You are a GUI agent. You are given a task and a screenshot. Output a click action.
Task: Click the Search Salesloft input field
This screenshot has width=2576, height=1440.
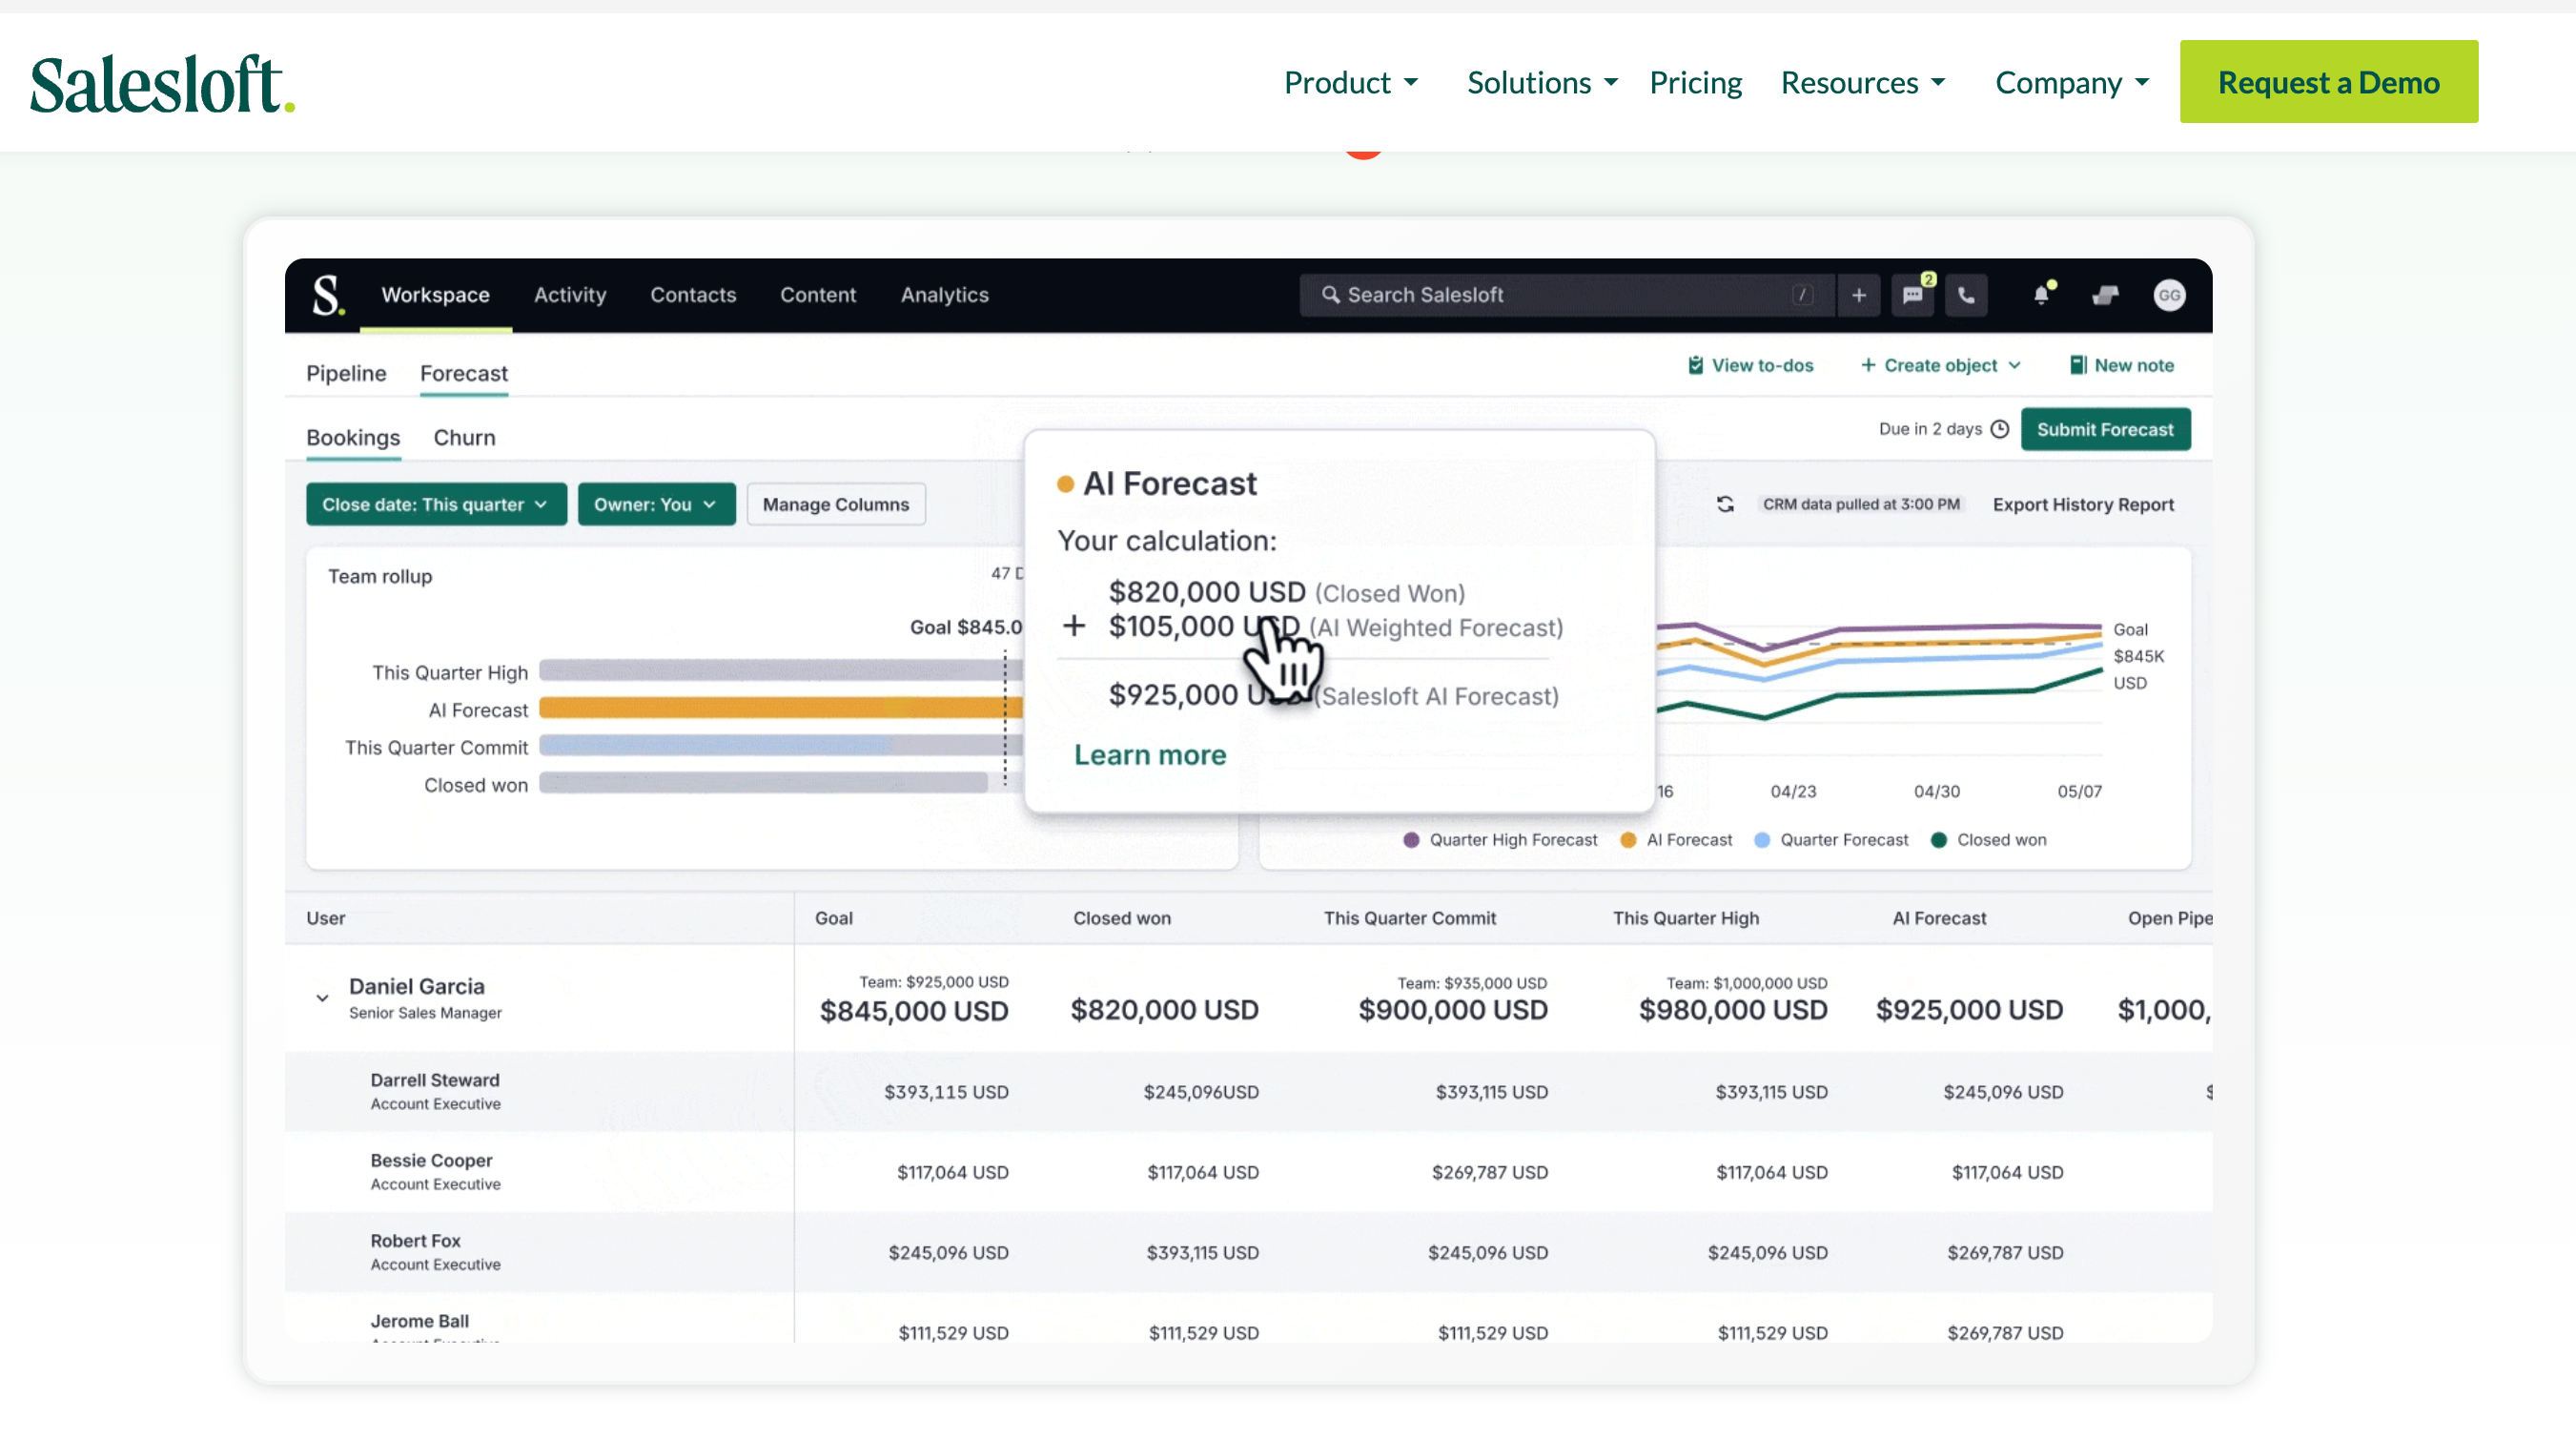tap(1567, 295)
